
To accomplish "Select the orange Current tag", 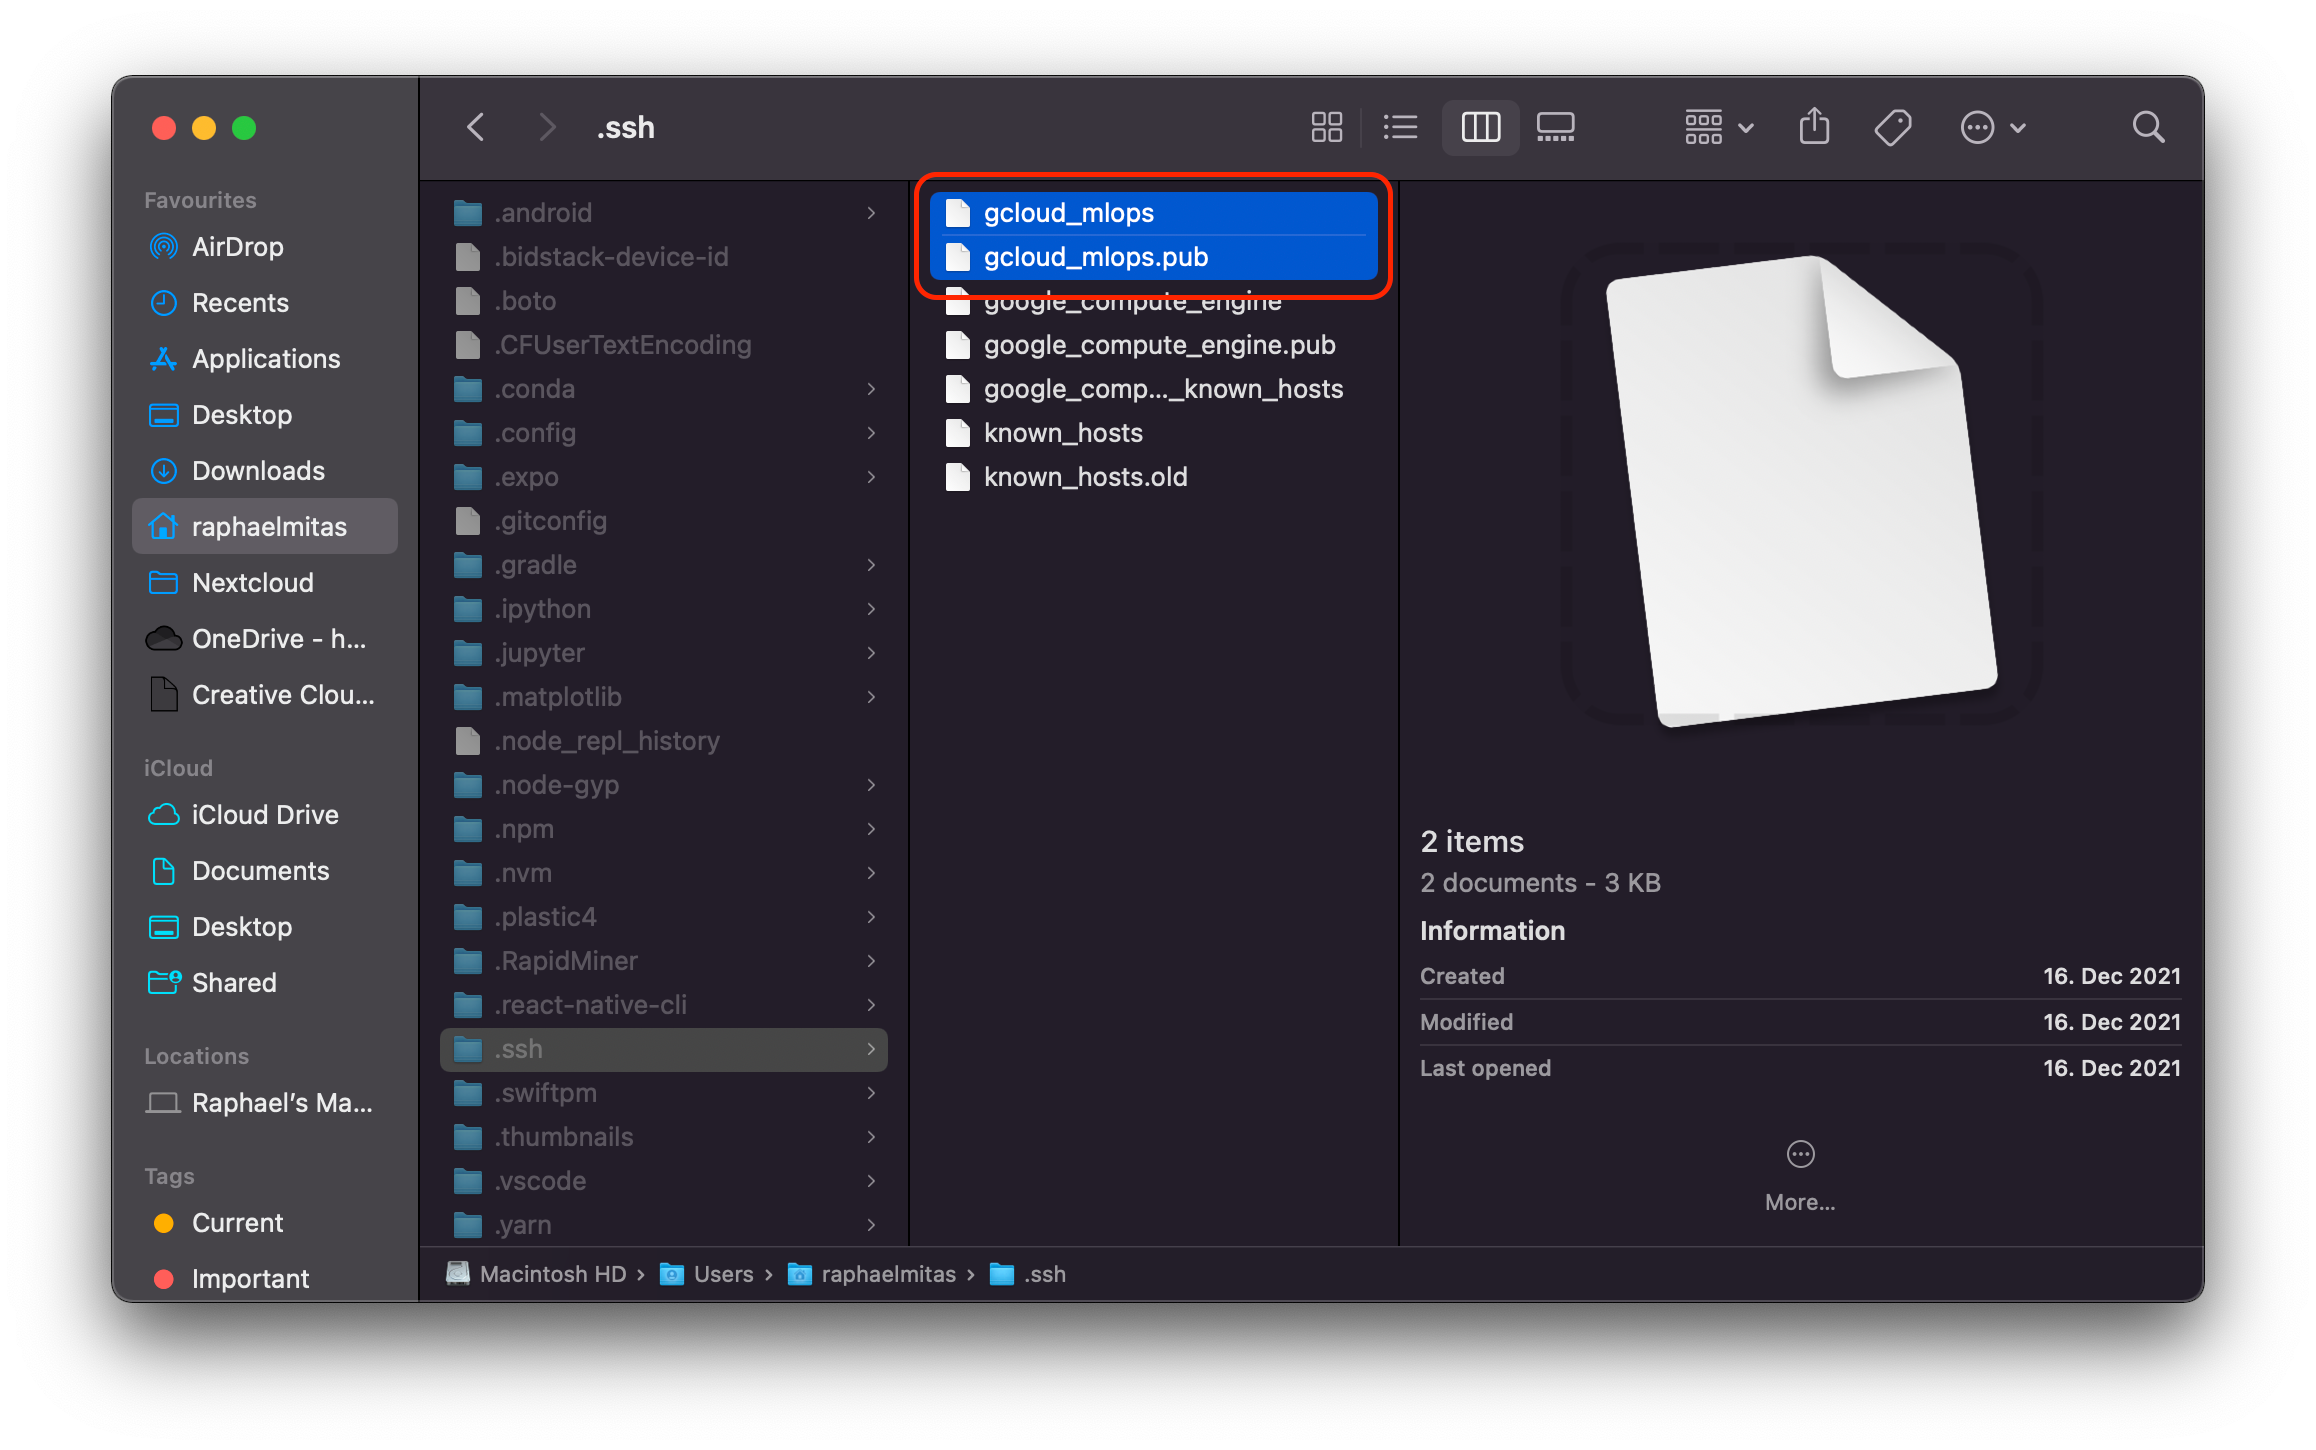I will point(236,1223).
